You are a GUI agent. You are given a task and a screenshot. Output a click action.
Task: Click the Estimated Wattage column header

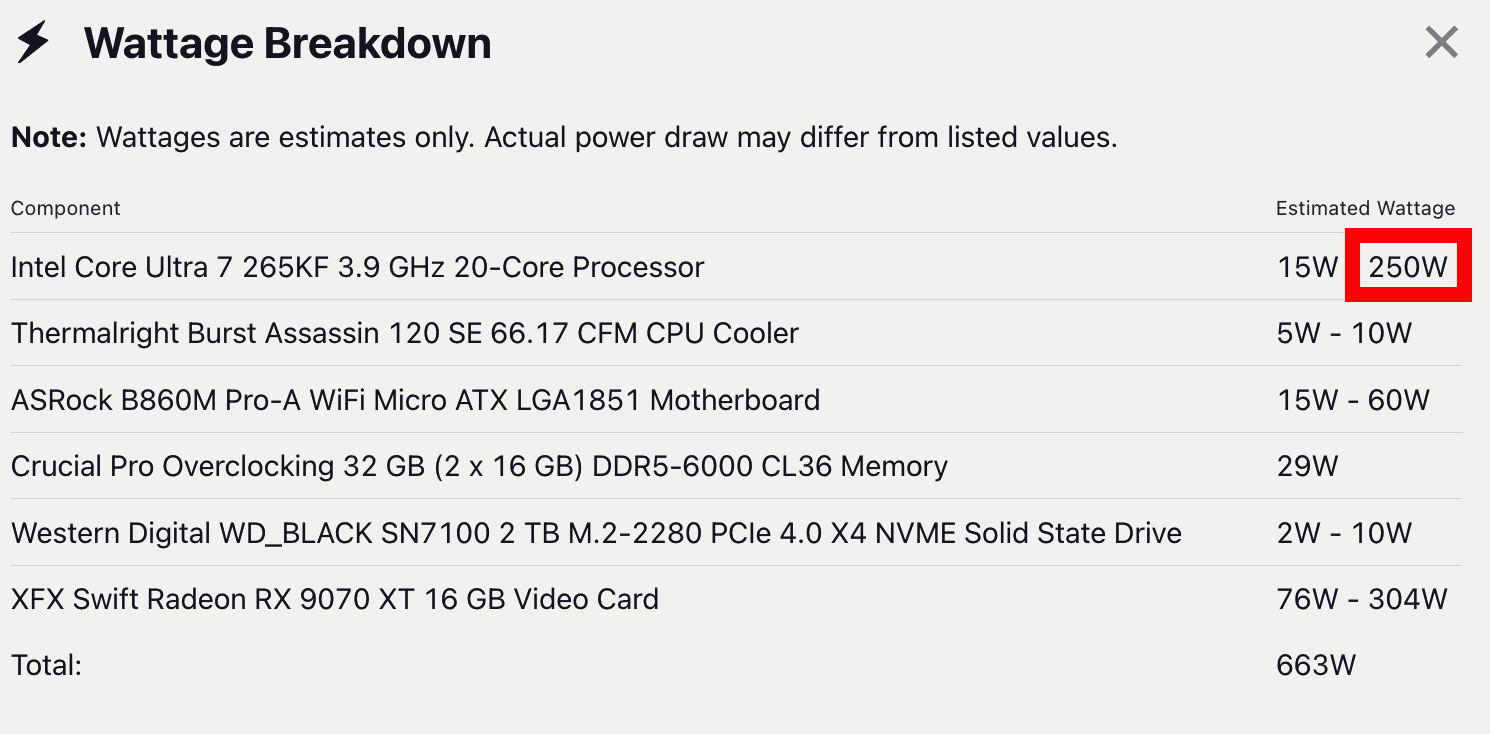pos(1365,208)
